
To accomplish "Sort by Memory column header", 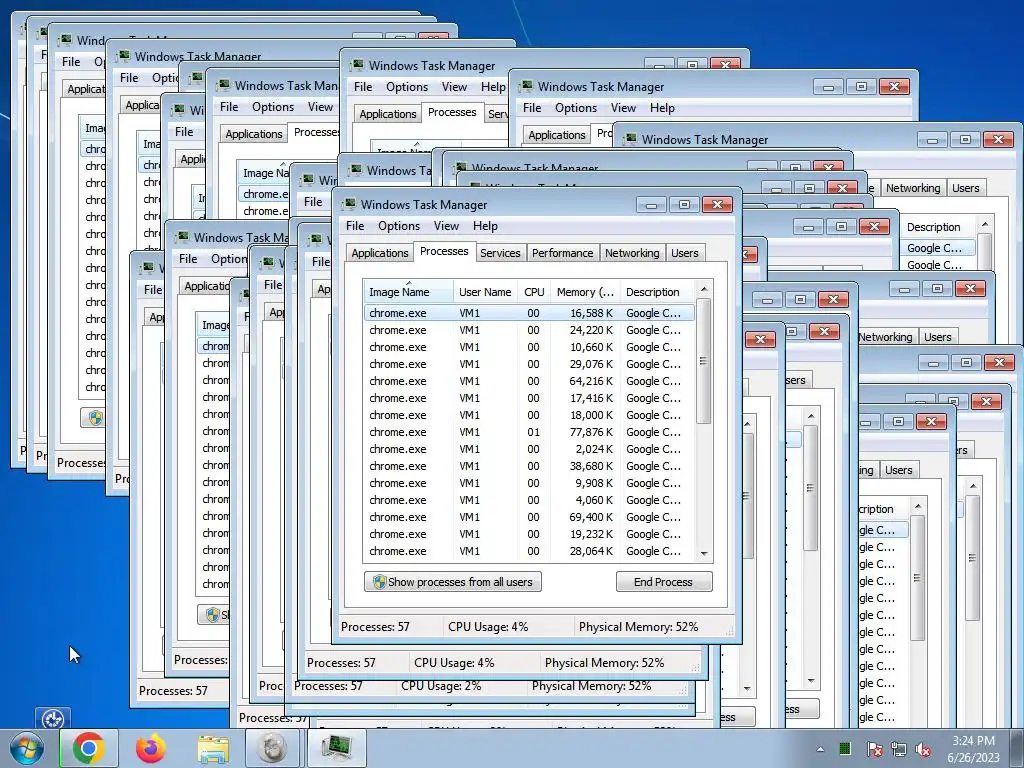I will (585, 292).
